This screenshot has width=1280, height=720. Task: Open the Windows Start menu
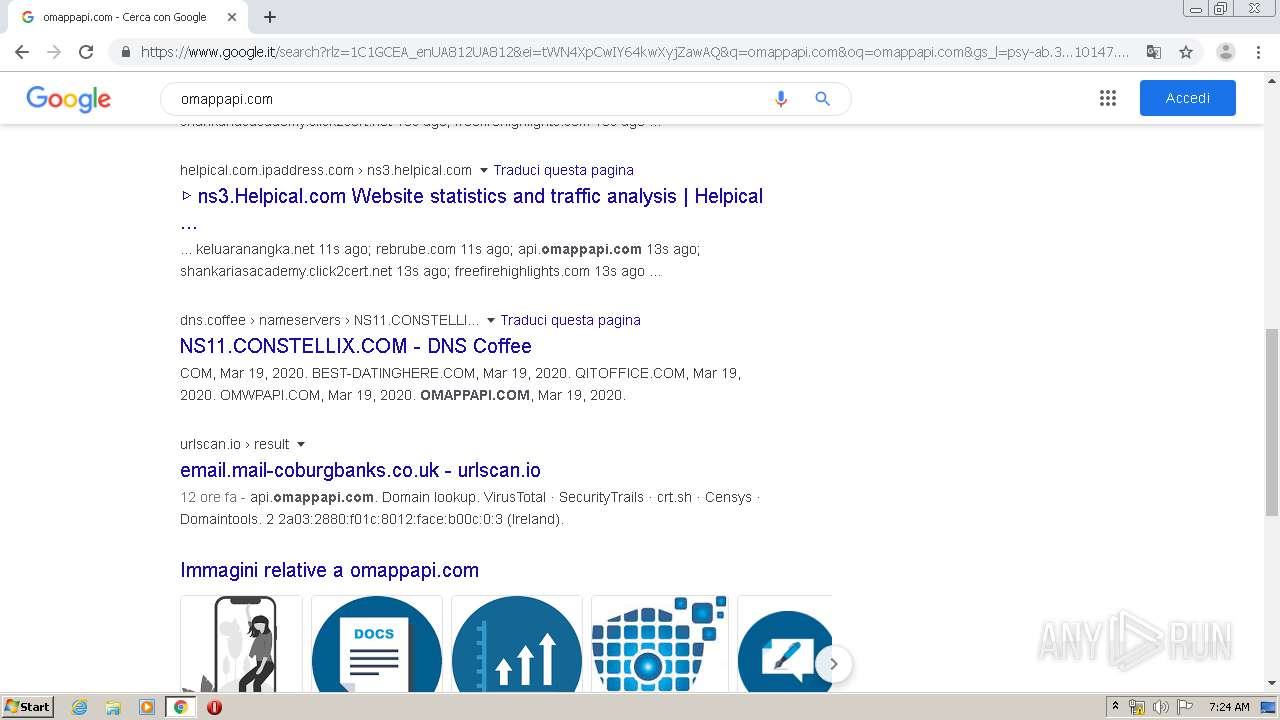pyautogui.click(x=27, y=706)
